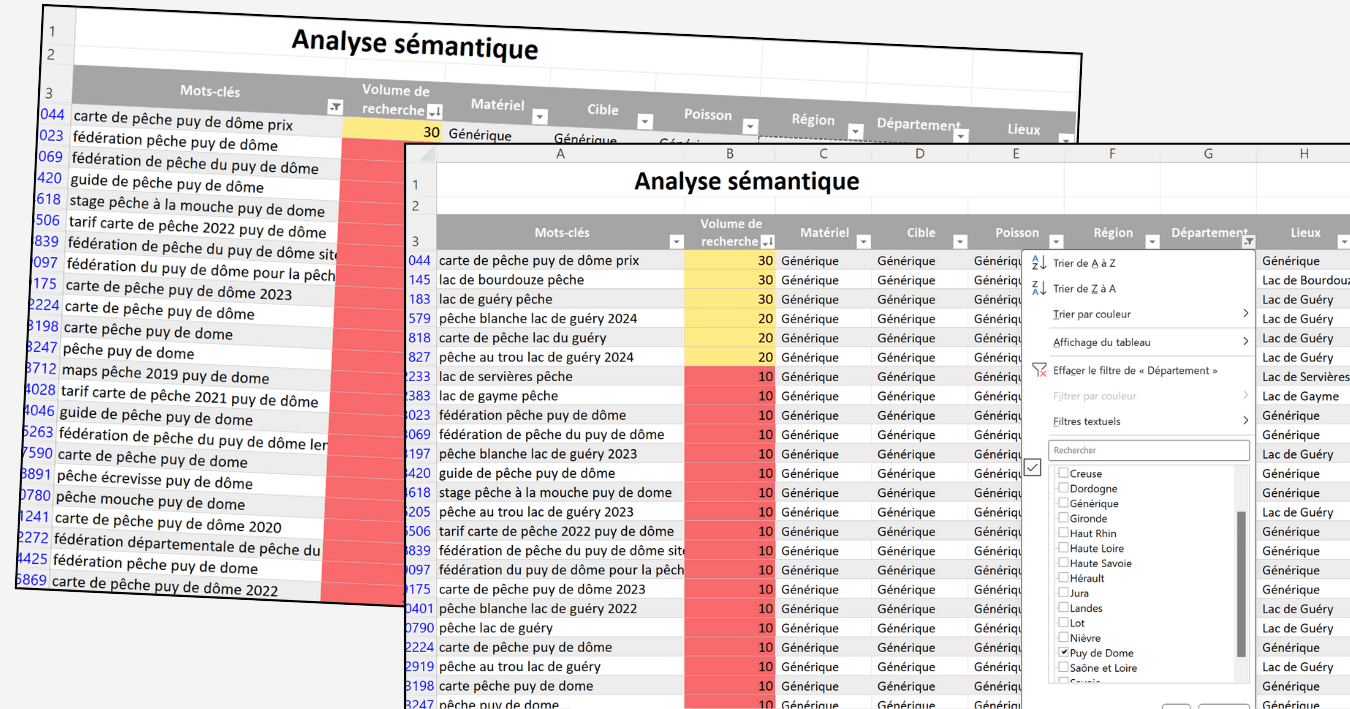Choose Trier de A à Z

coord(1084,263)
